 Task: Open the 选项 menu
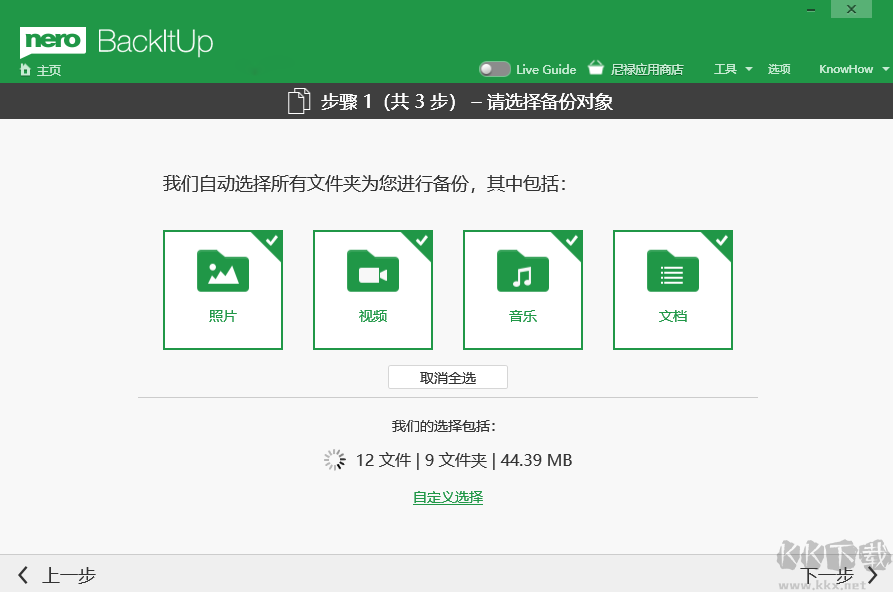pyautogui.click(x=779, y=69)
